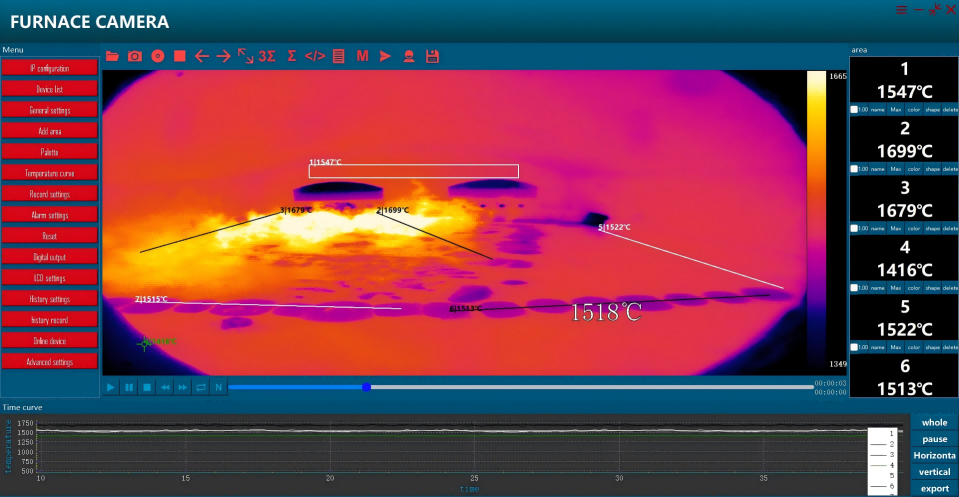This screenshot has height=497, width=959.
Task: Open Record settings
Action: [x=50, y=194]
